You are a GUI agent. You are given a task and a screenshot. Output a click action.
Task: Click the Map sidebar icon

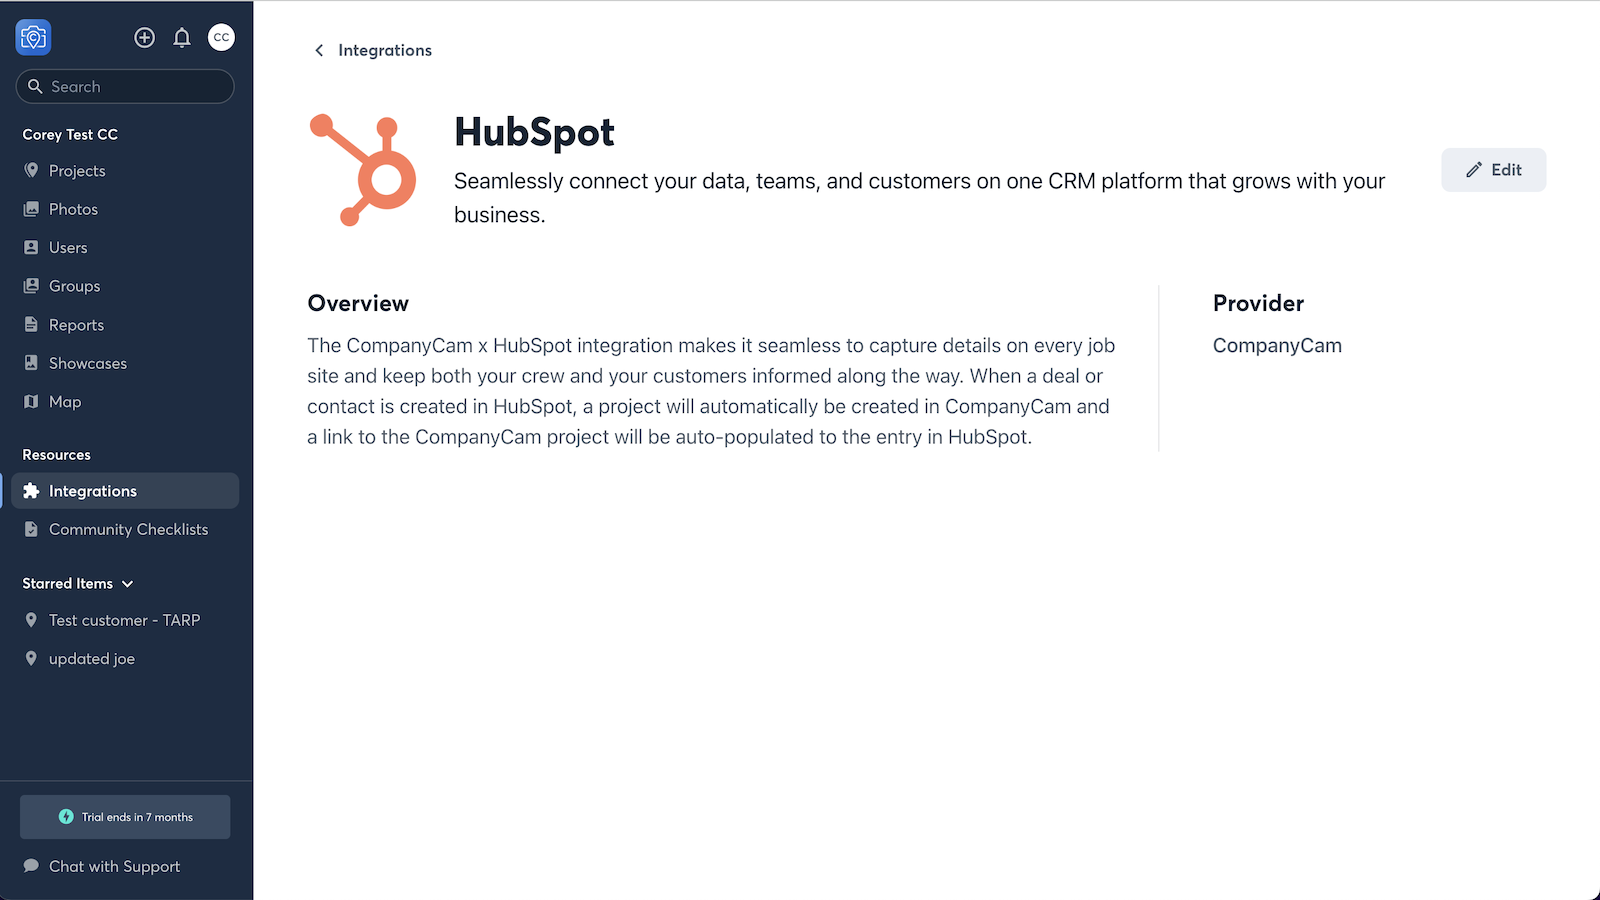pos(31,401)
